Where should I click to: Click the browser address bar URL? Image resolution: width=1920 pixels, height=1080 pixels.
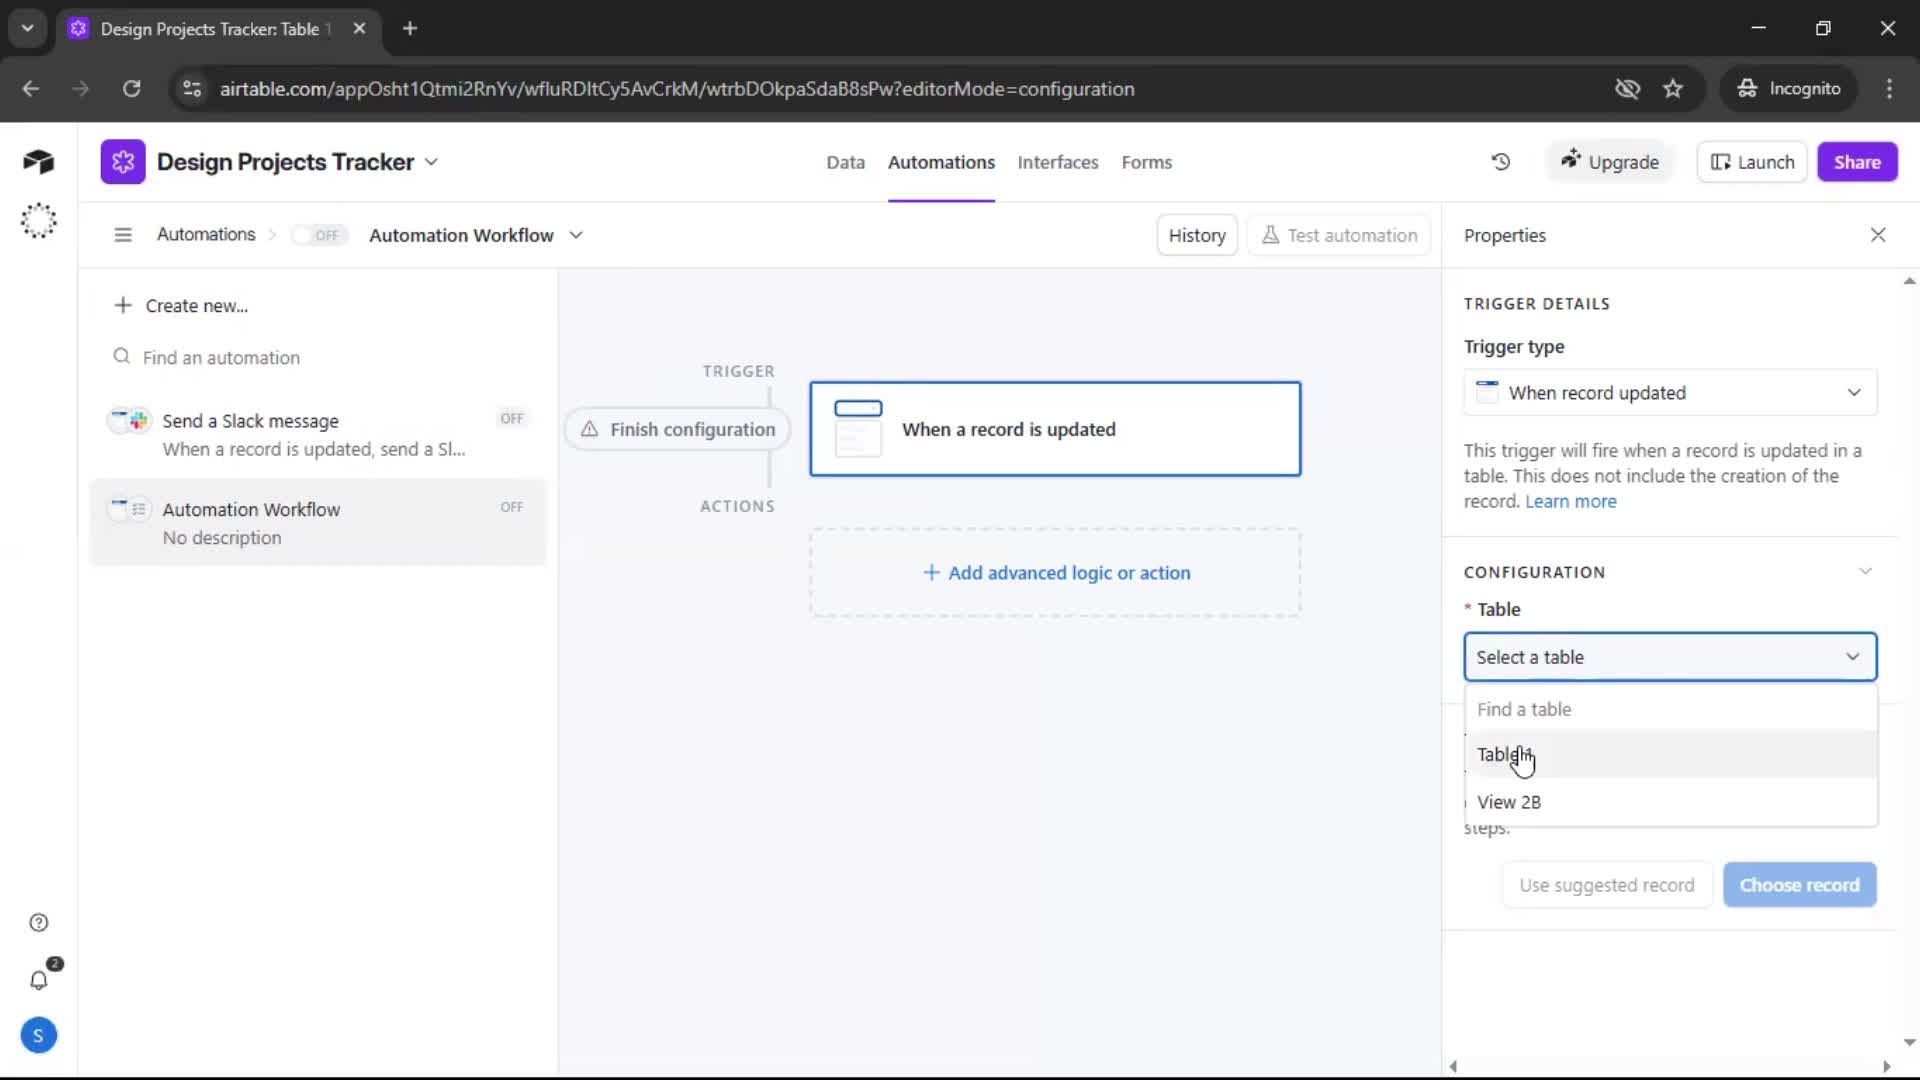[x=677, y=89]
